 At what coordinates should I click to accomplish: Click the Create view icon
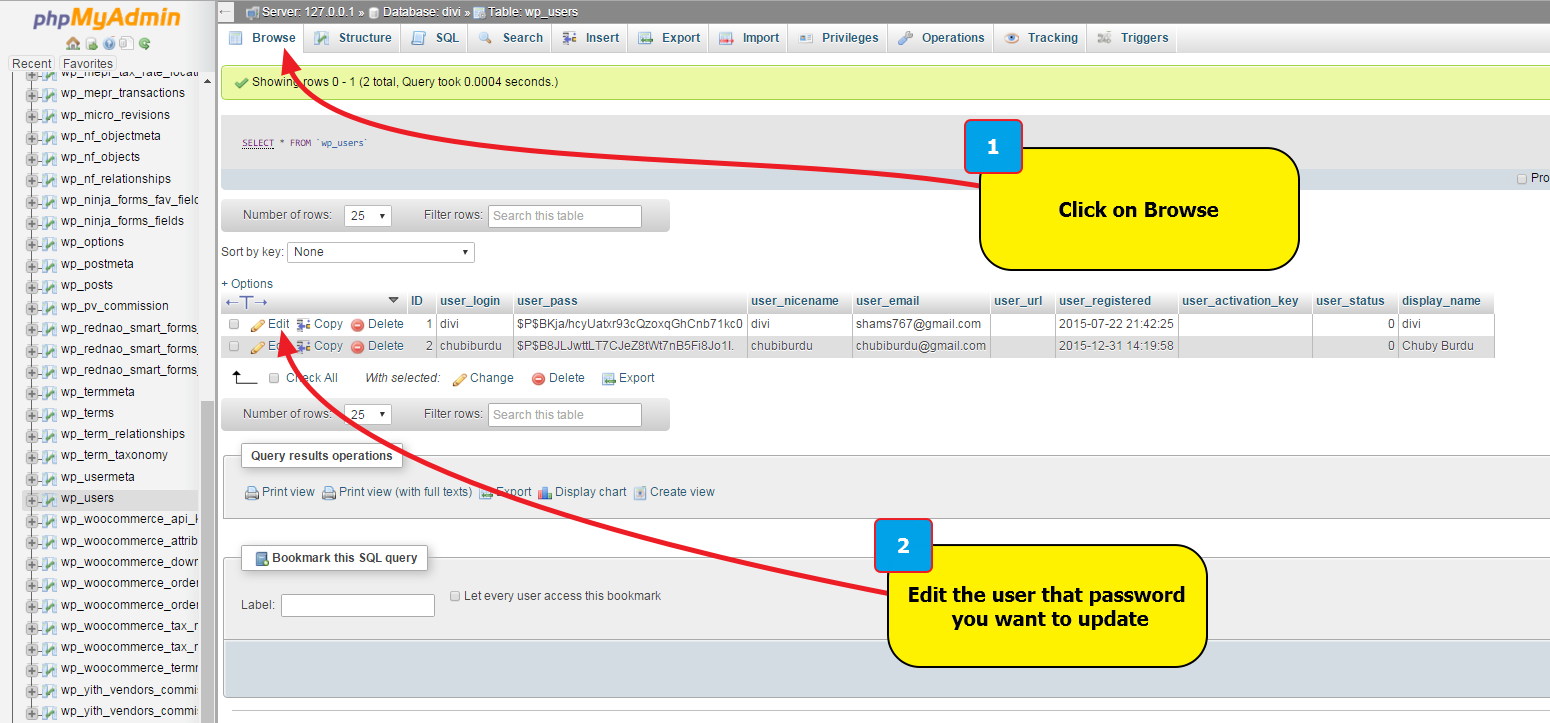[640, 493]
